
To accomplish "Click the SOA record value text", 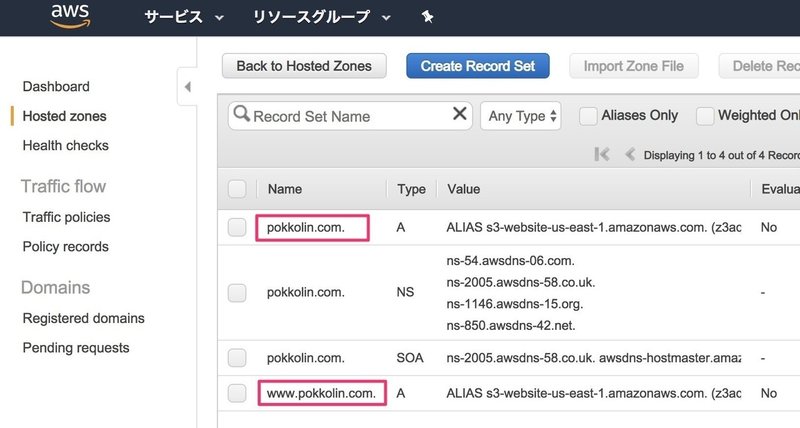I will (593, 358).
